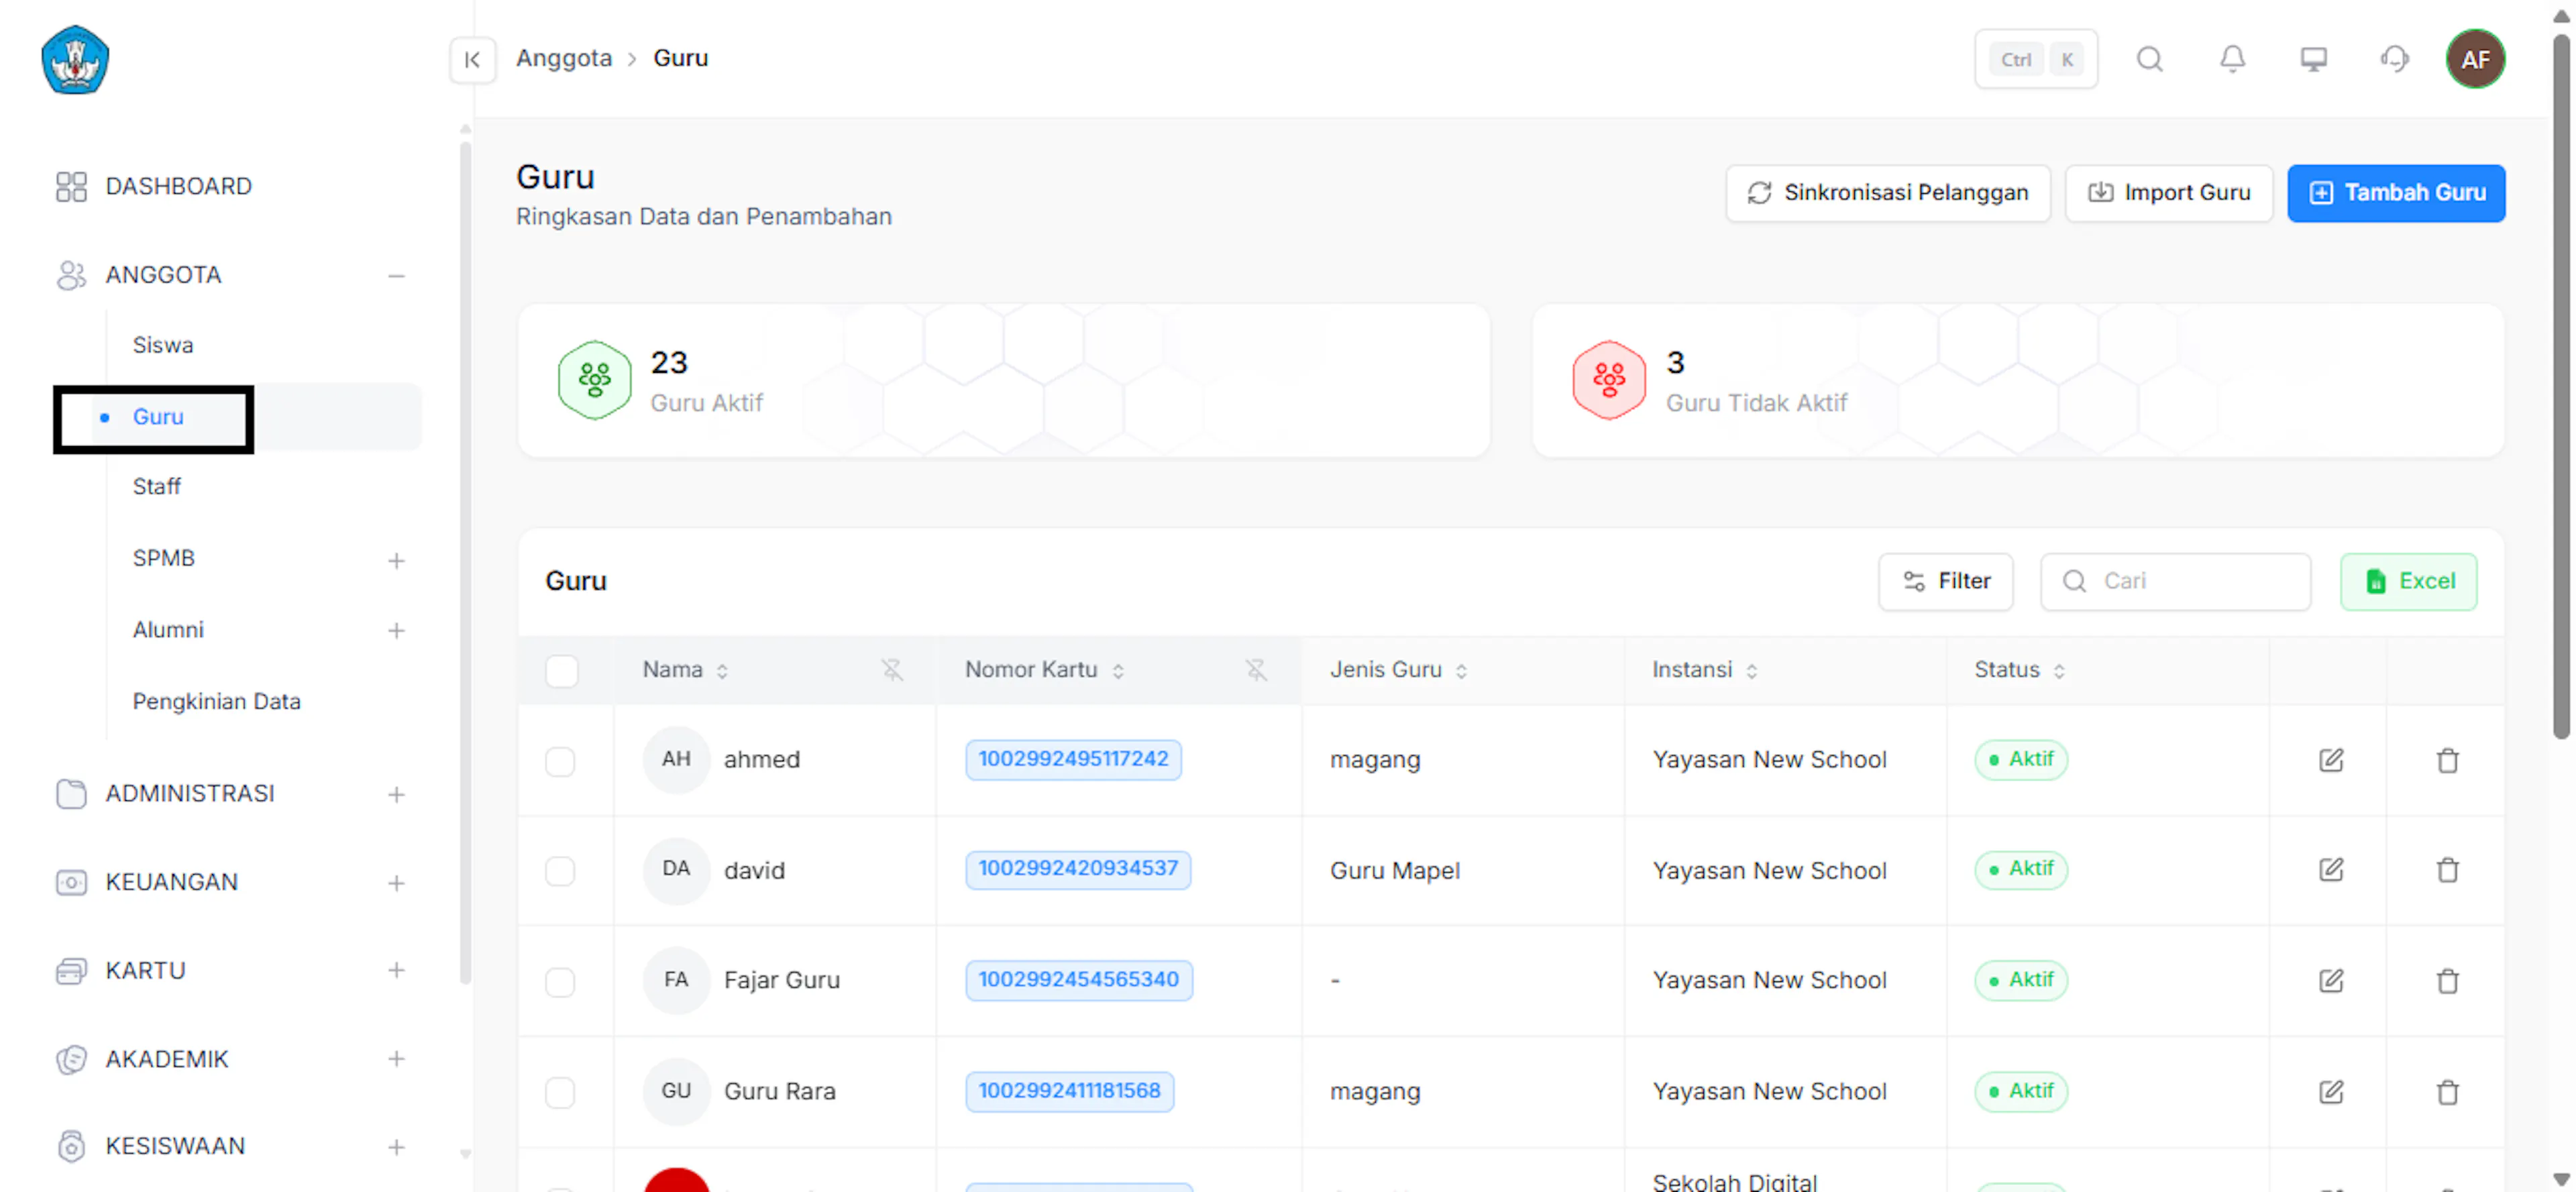Image resolution: width=2576 pixels, height=1192 pixels.
Task: Sort by Nama column arrows
Action: 722,671
